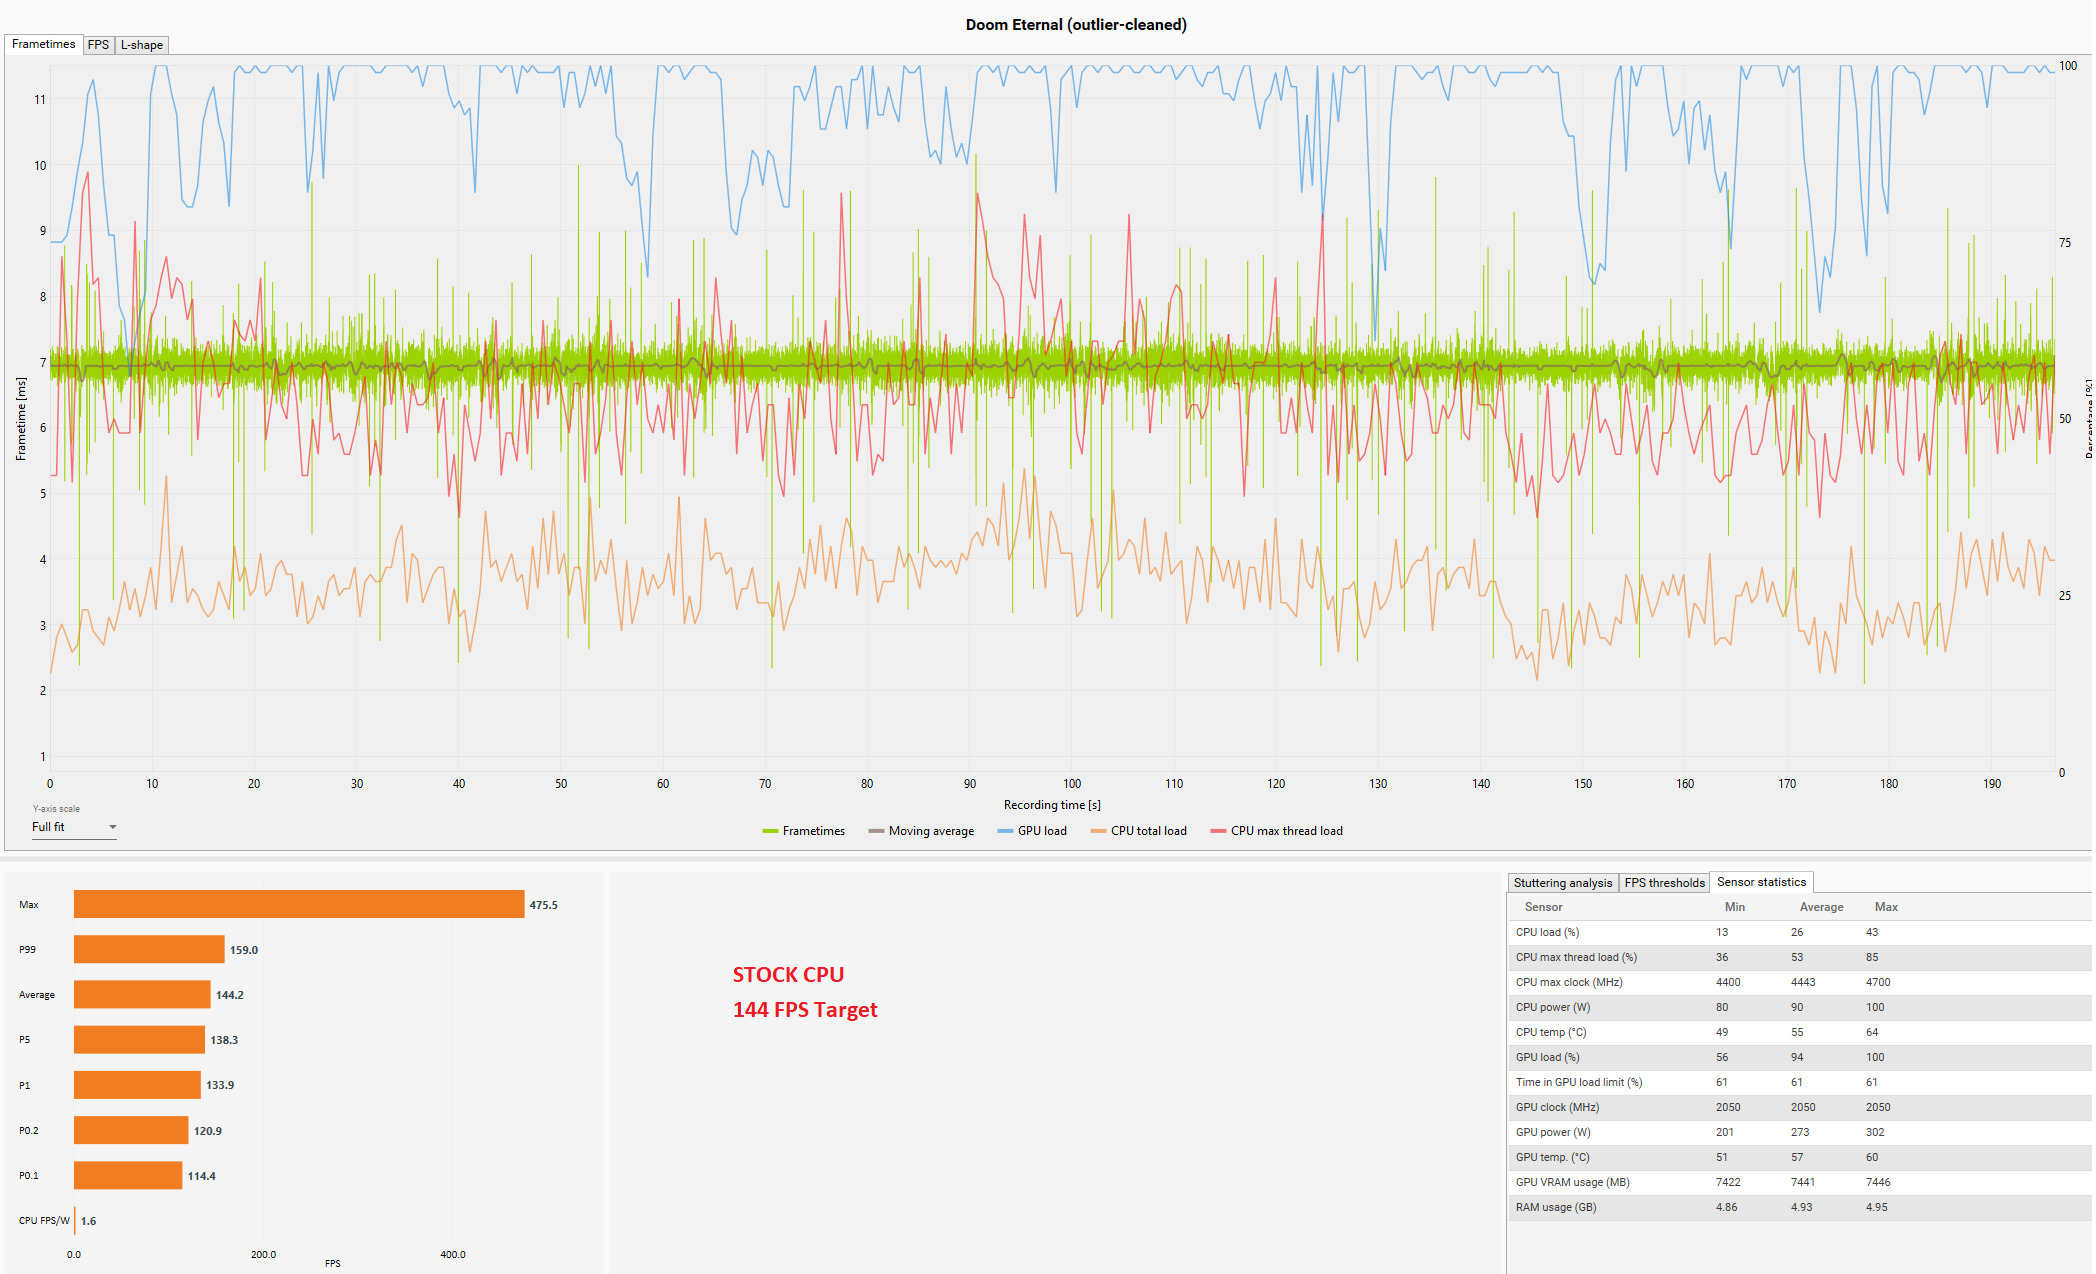The width and height of the screenshot is (2096, 1274).
Task: Click the 144 FPS Target annotation text
Action: tap(805, 1010)
